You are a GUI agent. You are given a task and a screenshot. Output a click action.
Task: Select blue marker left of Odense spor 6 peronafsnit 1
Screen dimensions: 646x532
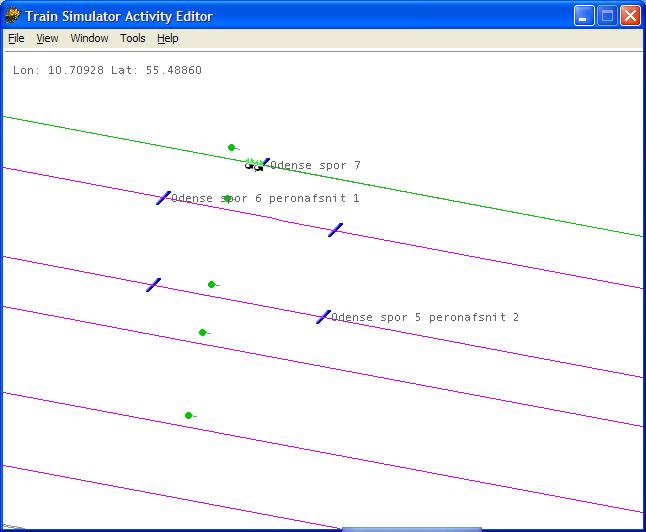[163, 198]
